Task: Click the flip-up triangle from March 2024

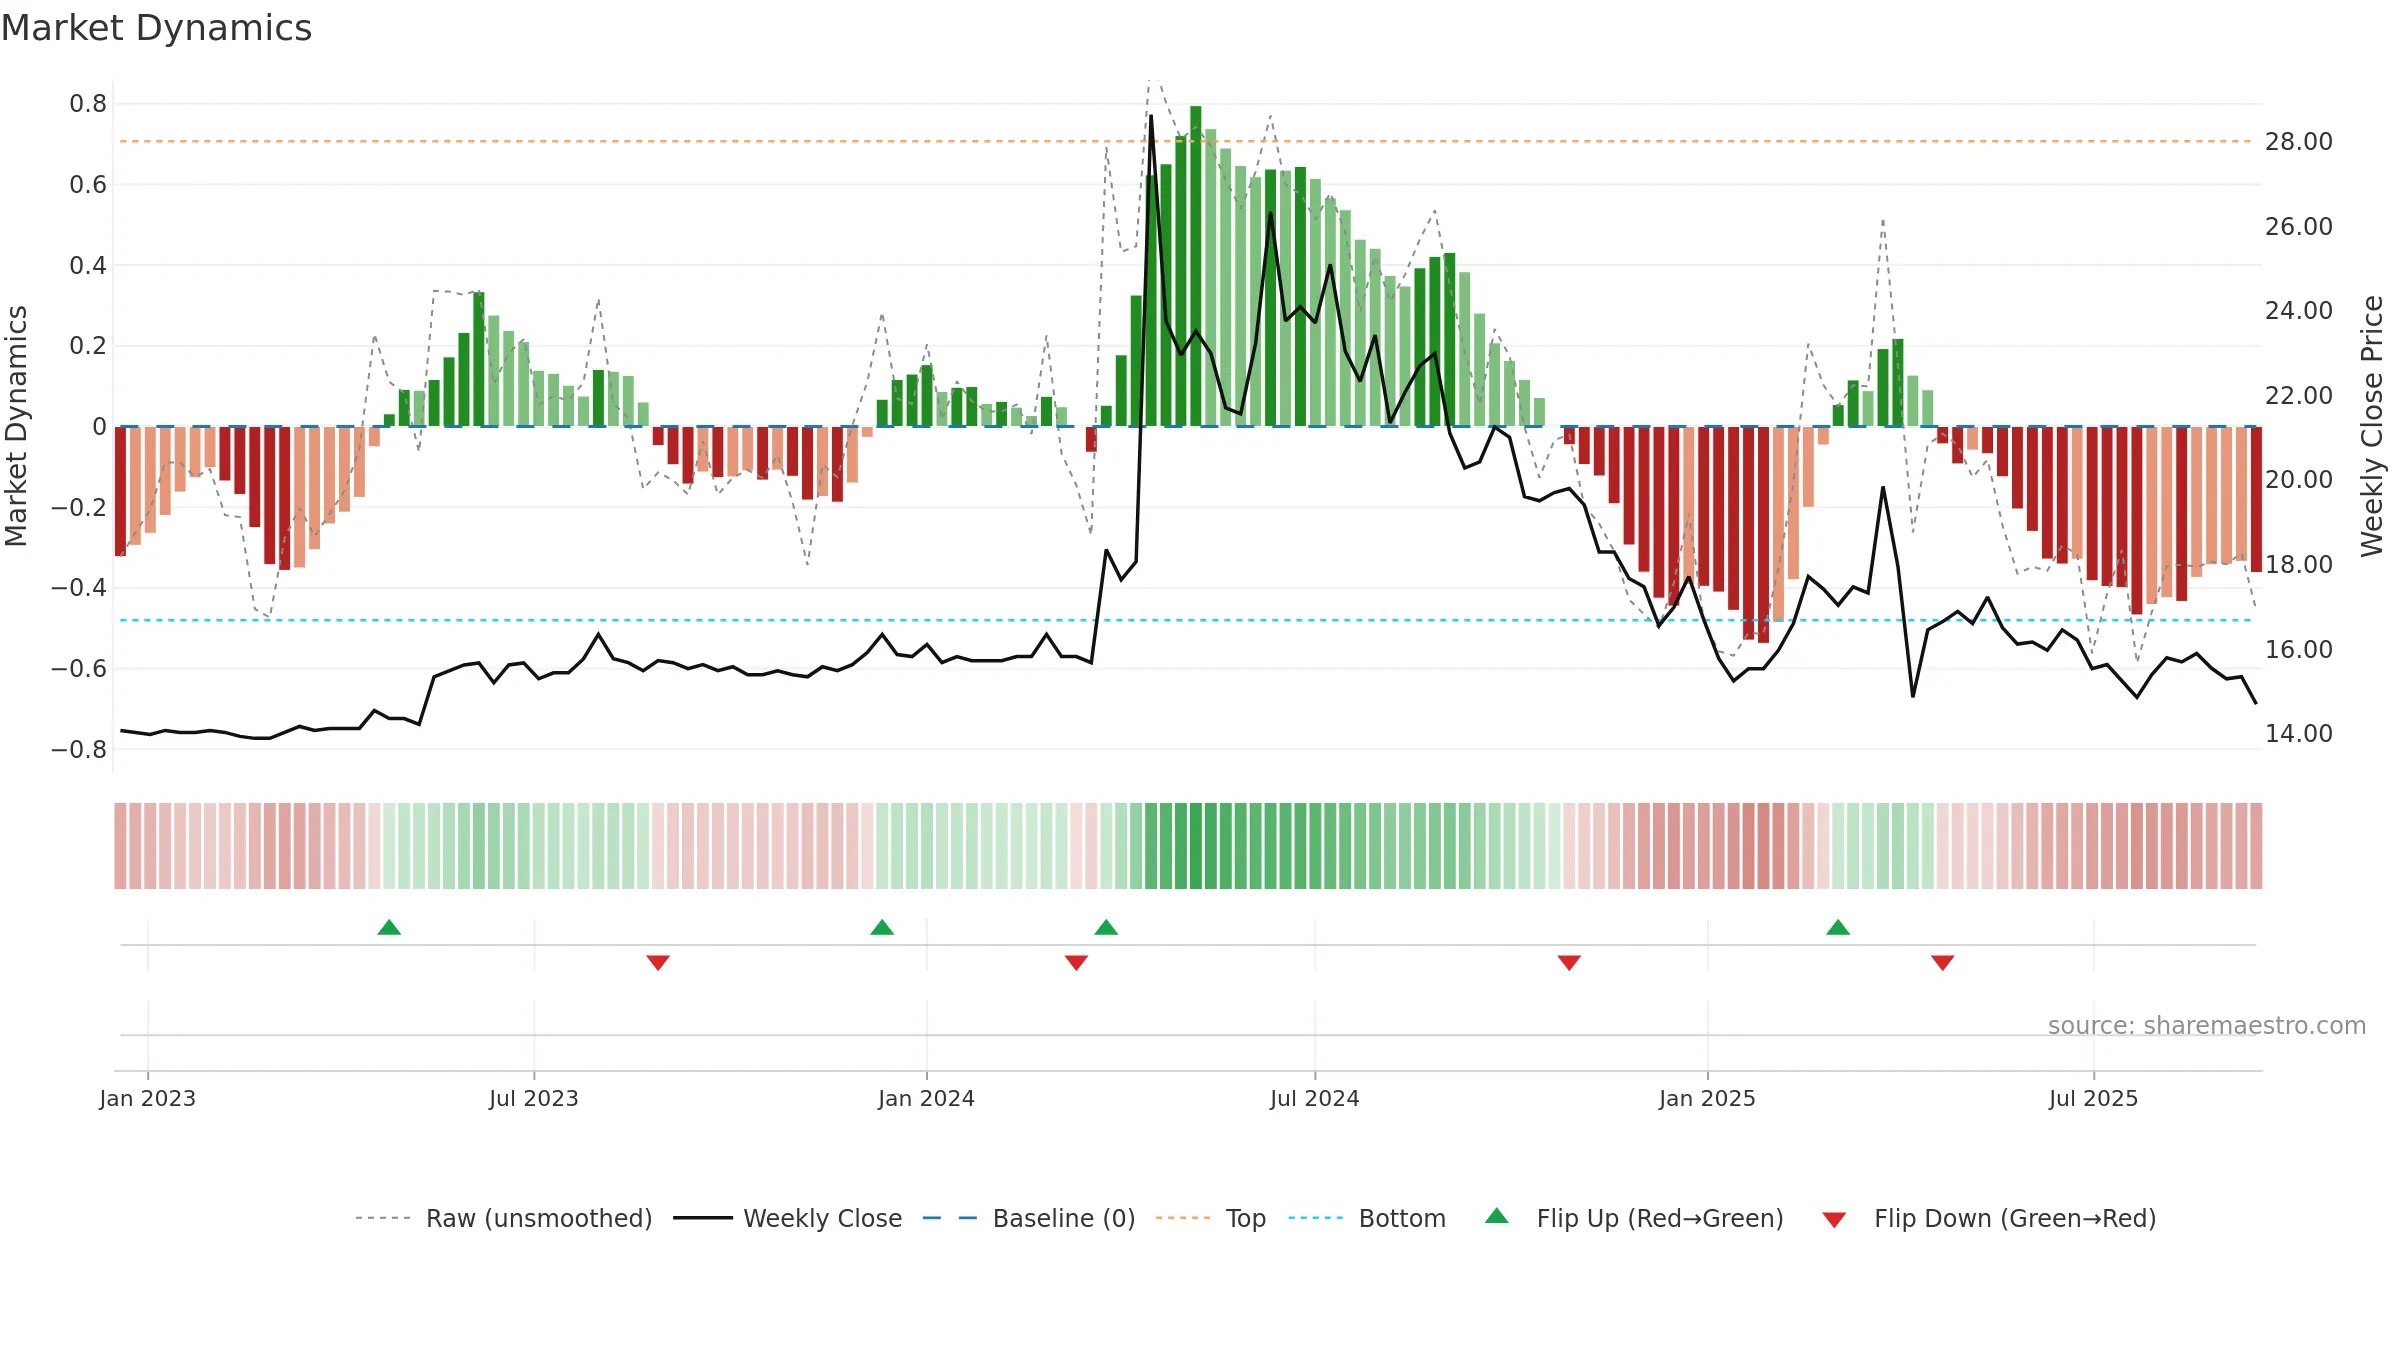Action: [x=1106, y=927]
